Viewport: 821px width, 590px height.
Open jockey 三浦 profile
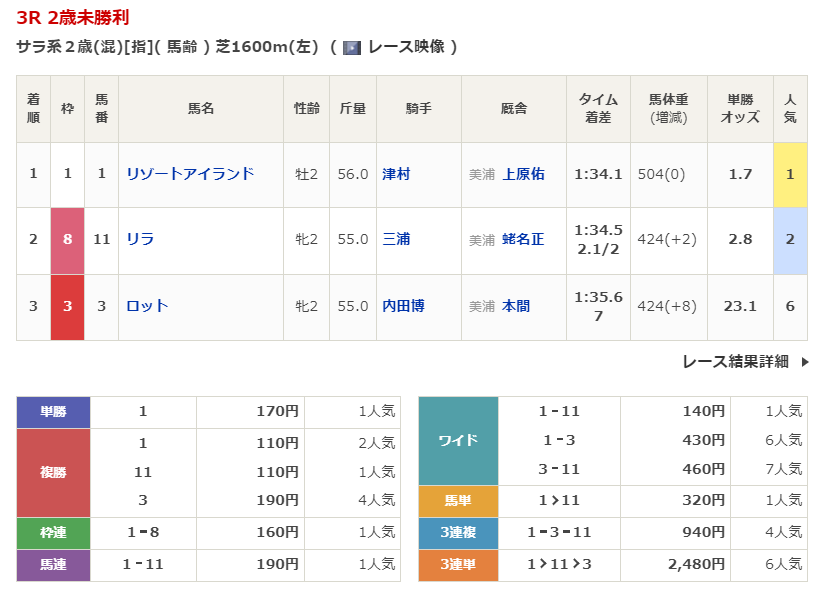coord(396,240)
